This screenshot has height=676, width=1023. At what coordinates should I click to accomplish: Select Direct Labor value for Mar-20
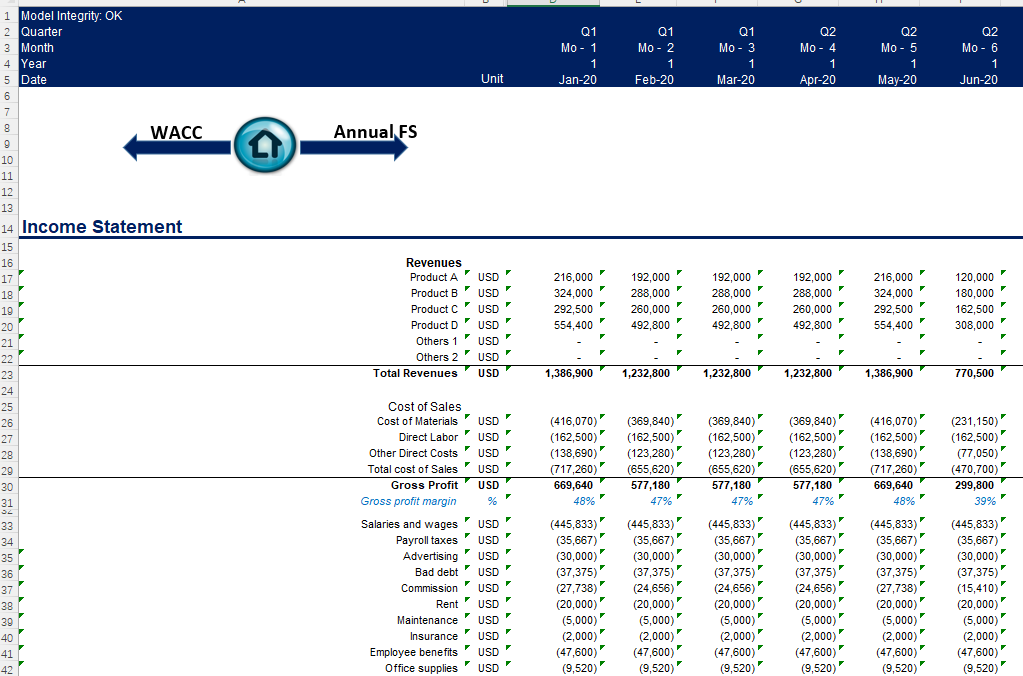732,437
